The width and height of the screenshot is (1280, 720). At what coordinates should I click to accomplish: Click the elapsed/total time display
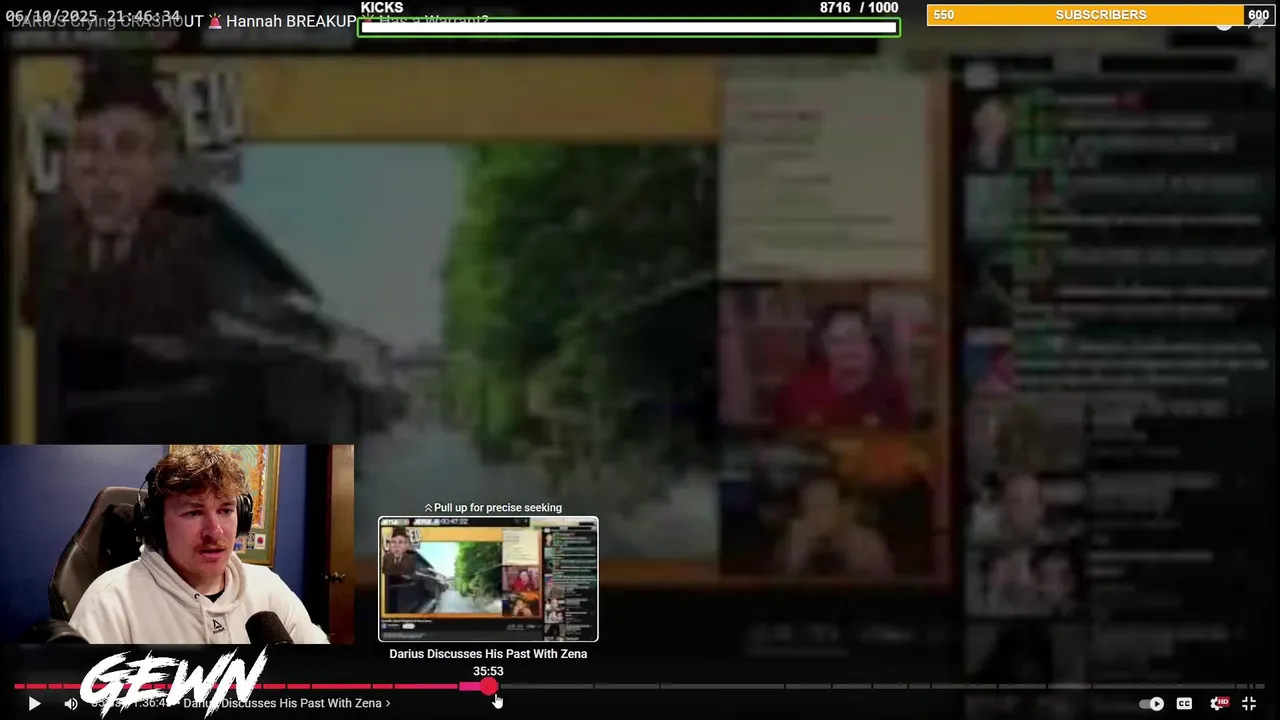[132, 703]
